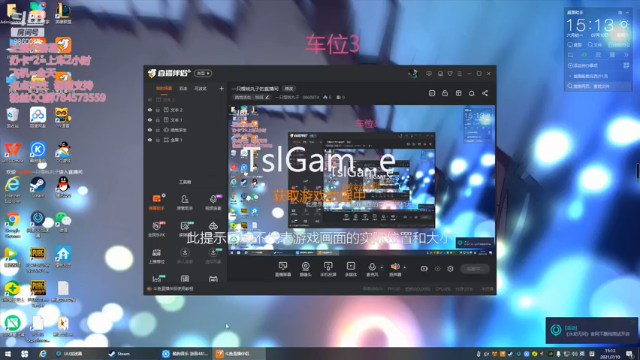The width and height of the screenshot is (640, 360).
Task: Click the record video icon
Action: click(x=424, y=269)
